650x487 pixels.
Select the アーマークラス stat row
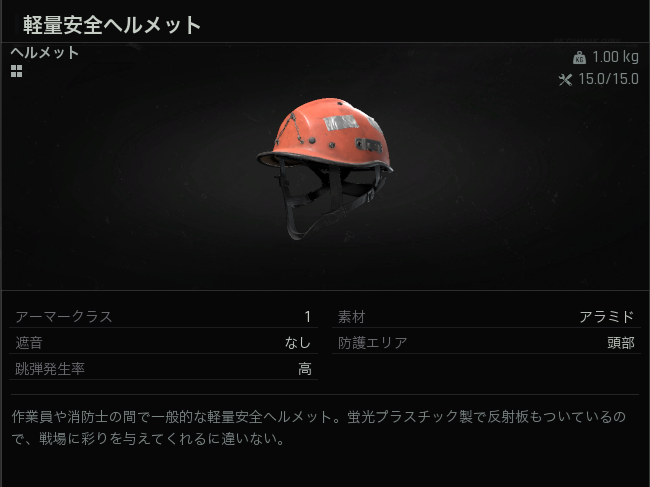click(163, 317)
